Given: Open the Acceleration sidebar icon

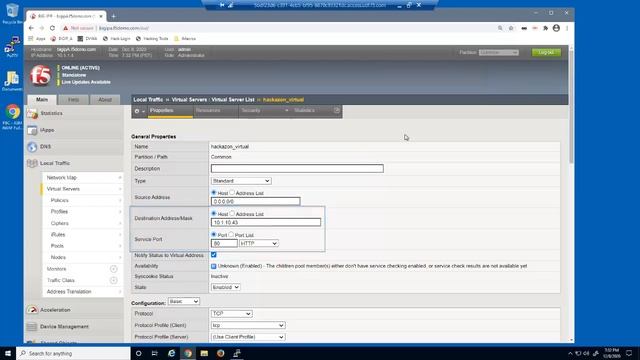Looking at the screenshot, I should [32, 310].
